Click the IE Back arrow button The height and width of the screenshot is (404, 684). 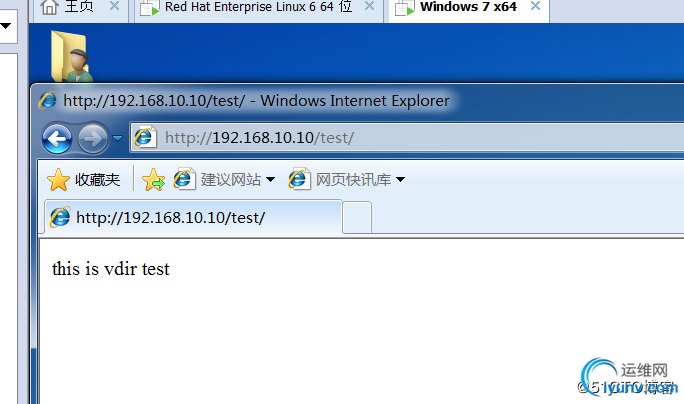pyautogui.click(x=57, y=139)
